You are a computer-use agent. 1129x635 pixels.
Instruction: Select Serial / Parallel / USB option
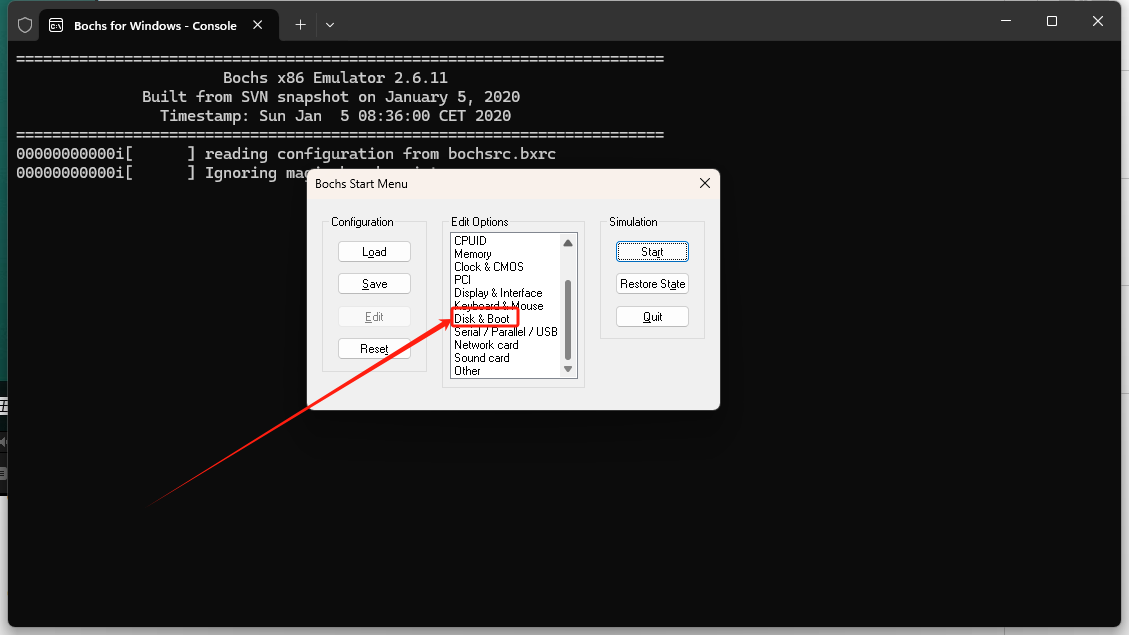tap(505, 332)
